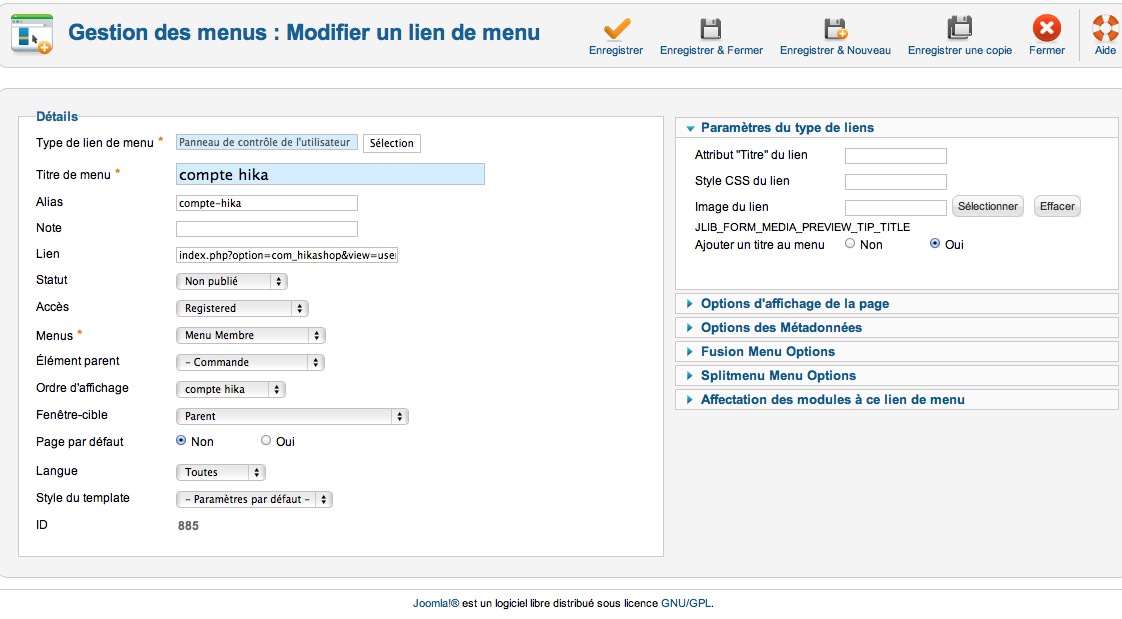This screenshot has width=1122, height=619.
Task: Click the ID value 885
Action: pos(188,525)
